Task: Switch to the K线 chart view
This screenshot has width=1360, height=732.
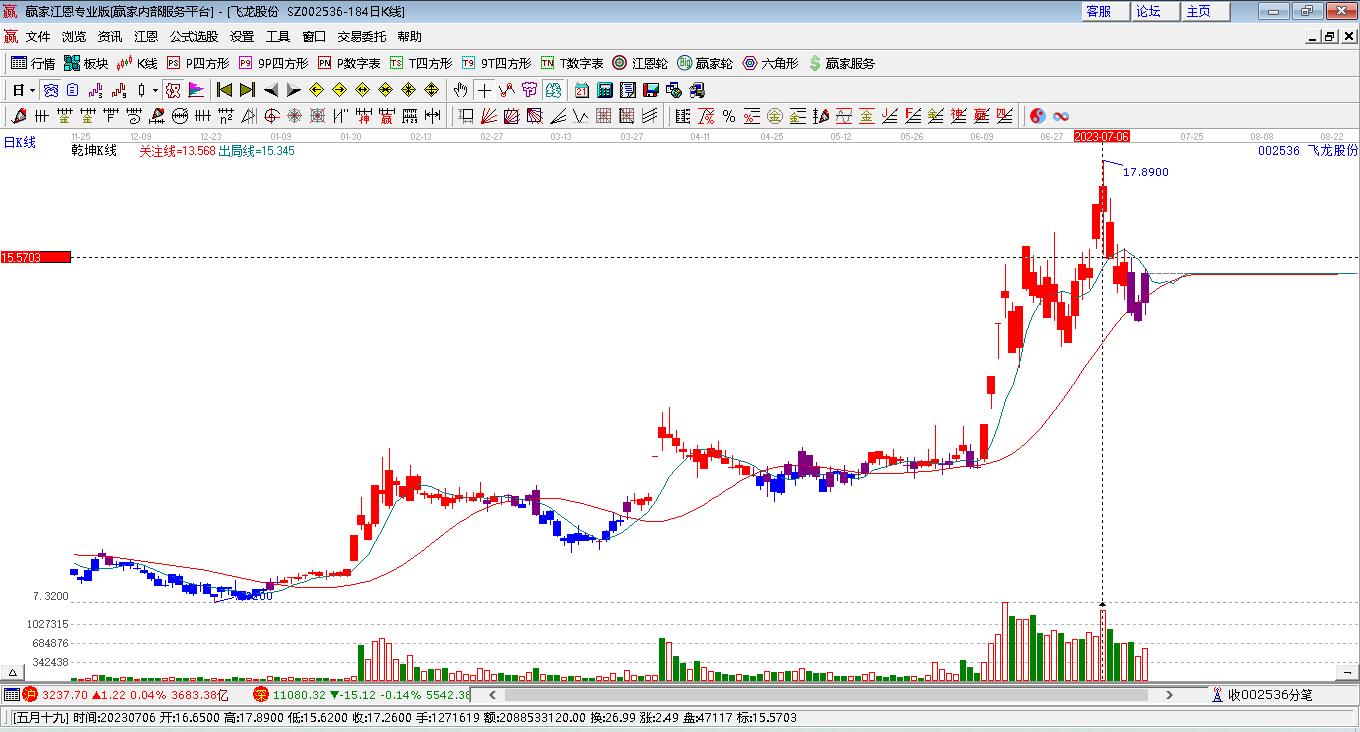Action: 138,63
